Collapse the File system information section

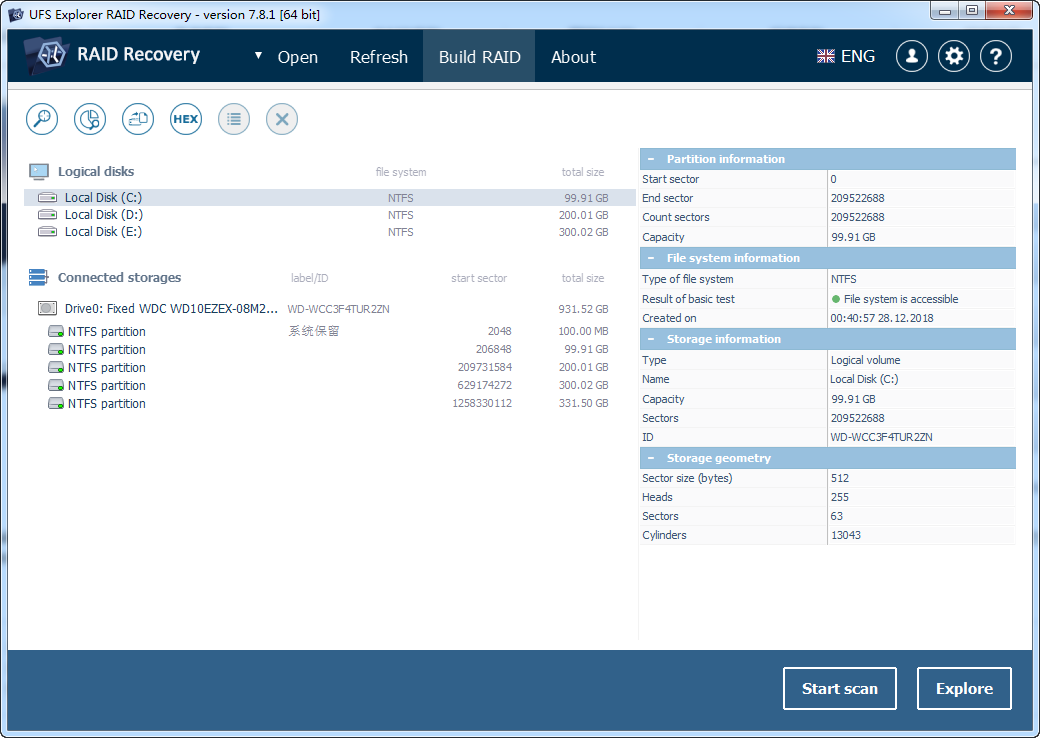coord(651,258)
